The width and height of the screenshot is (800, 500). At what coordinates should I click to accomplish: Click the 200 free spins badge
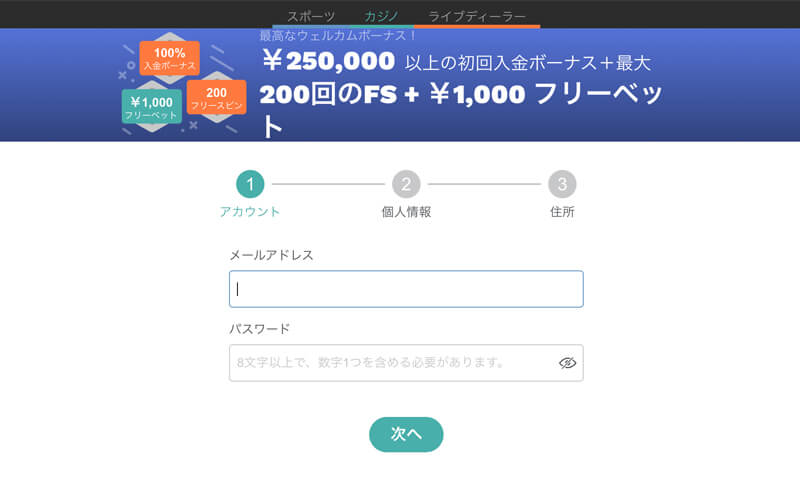tap(216, 97)
